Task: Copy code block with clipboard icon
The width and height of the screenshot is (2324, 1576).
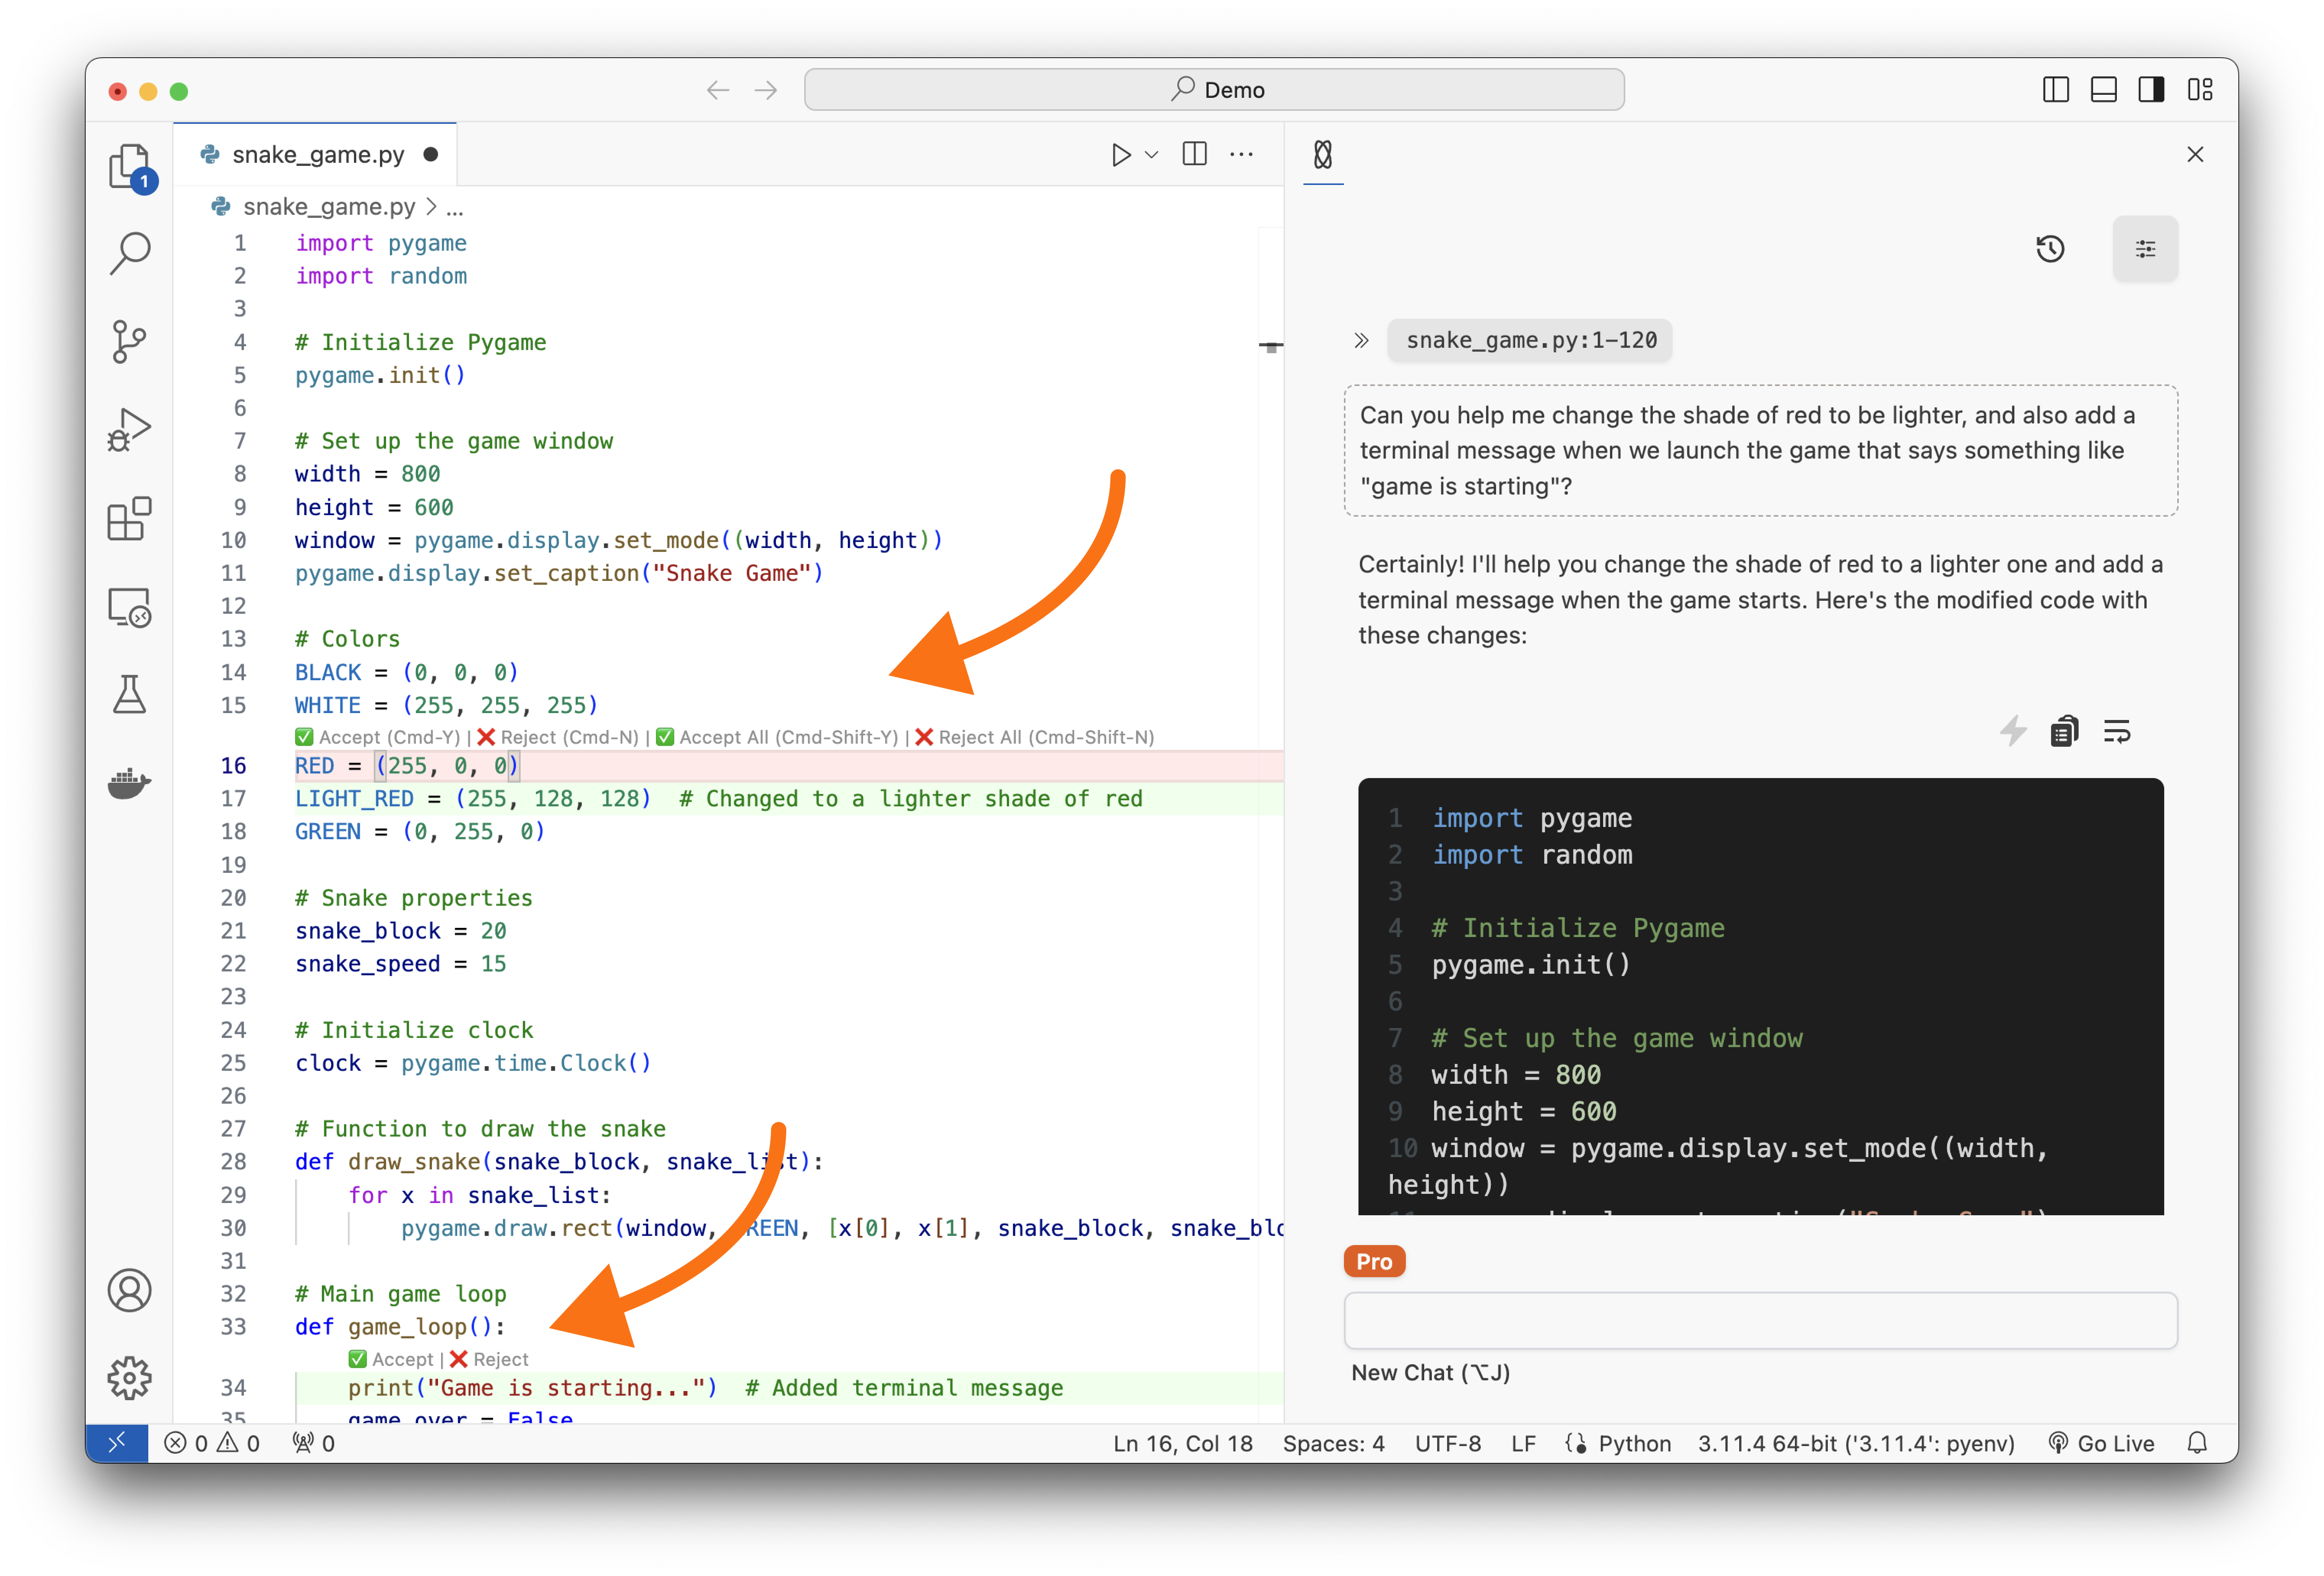Action: click(x=2064, y=731)
